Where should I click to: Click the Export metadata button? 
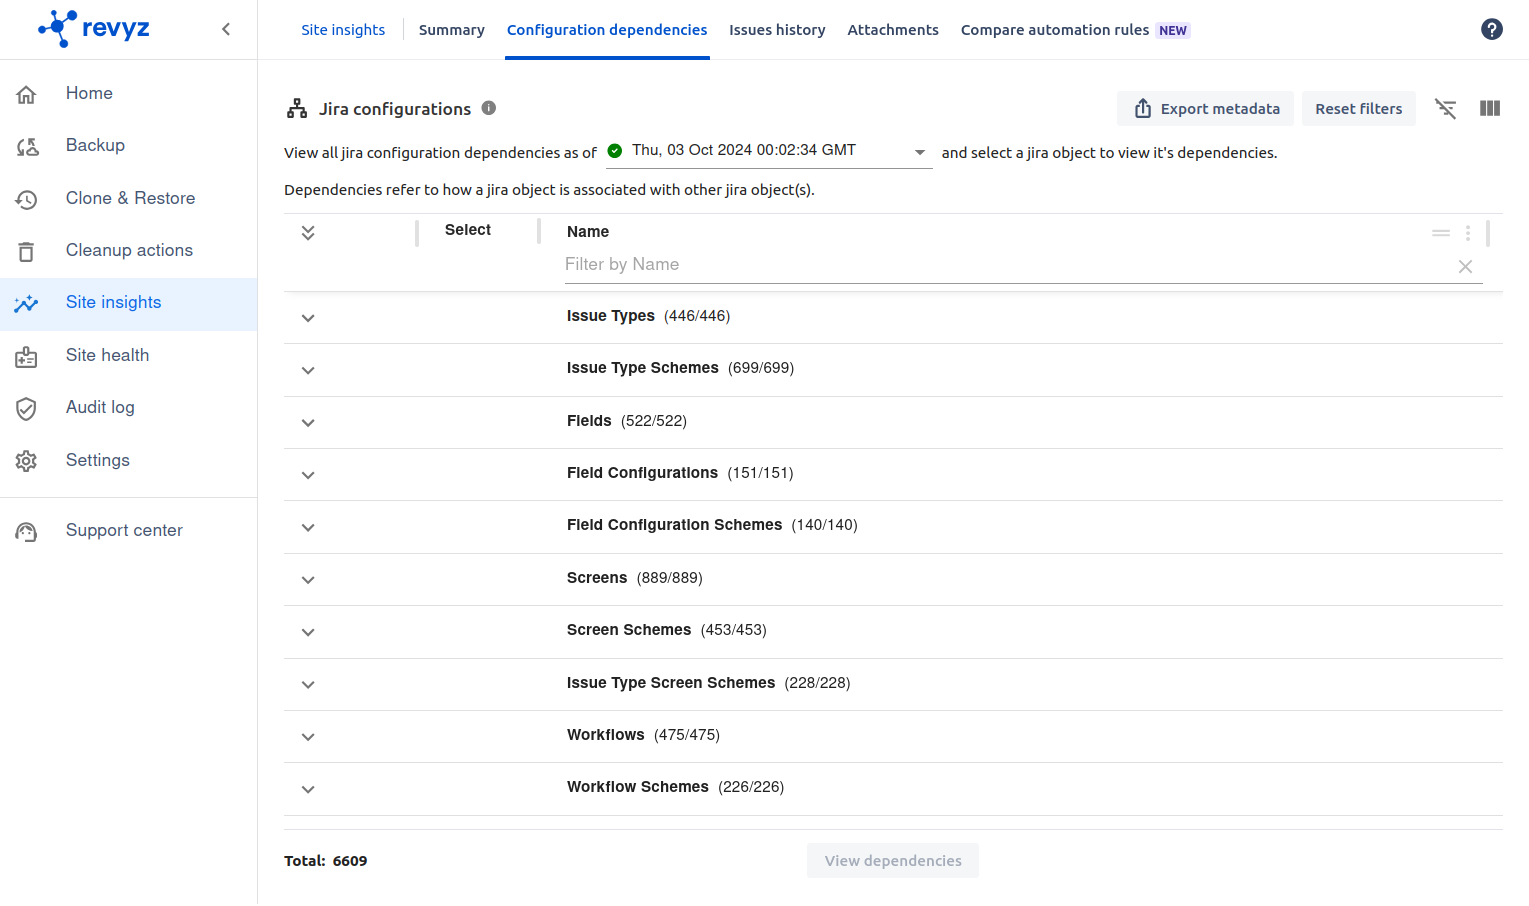coord(1205,108)
